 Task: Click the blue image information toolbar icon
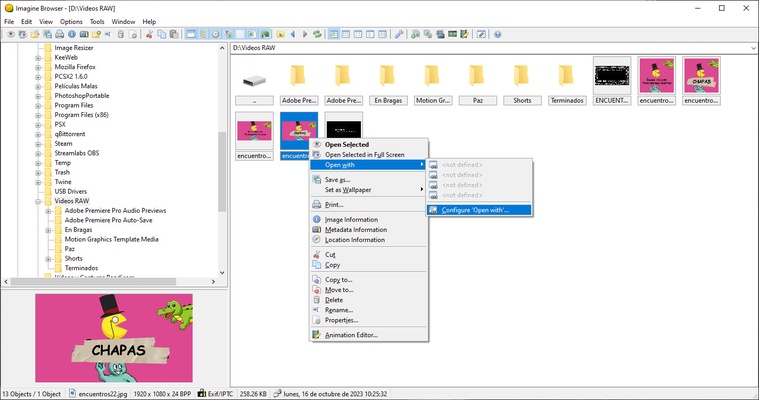(72, 34)
